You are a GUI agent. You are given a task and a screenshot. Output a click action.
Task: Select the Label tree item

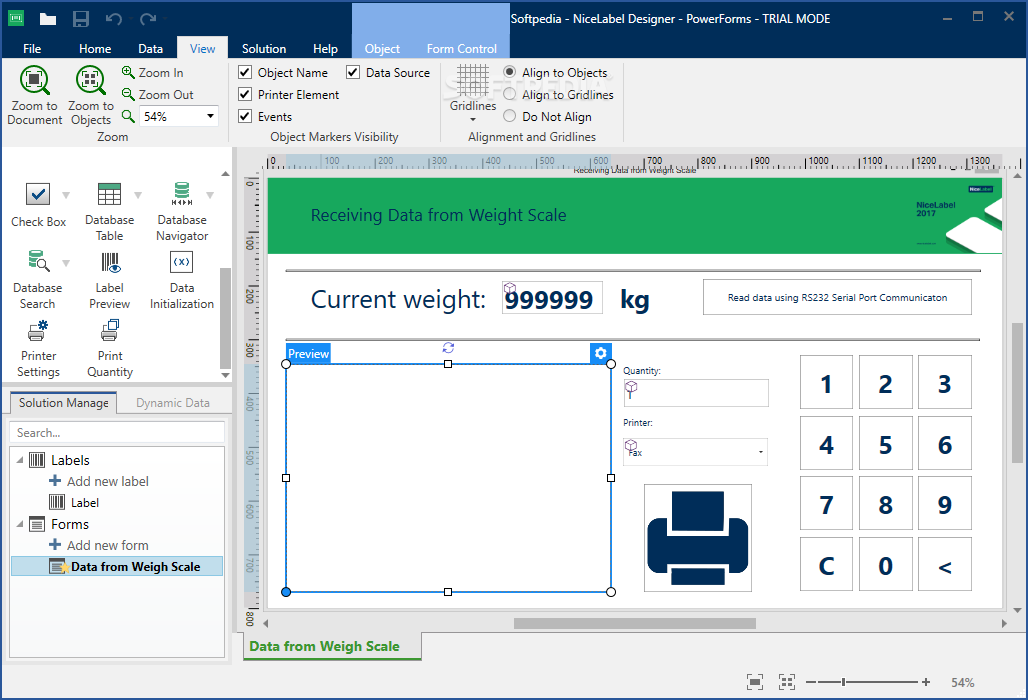[x=85, y=503]
